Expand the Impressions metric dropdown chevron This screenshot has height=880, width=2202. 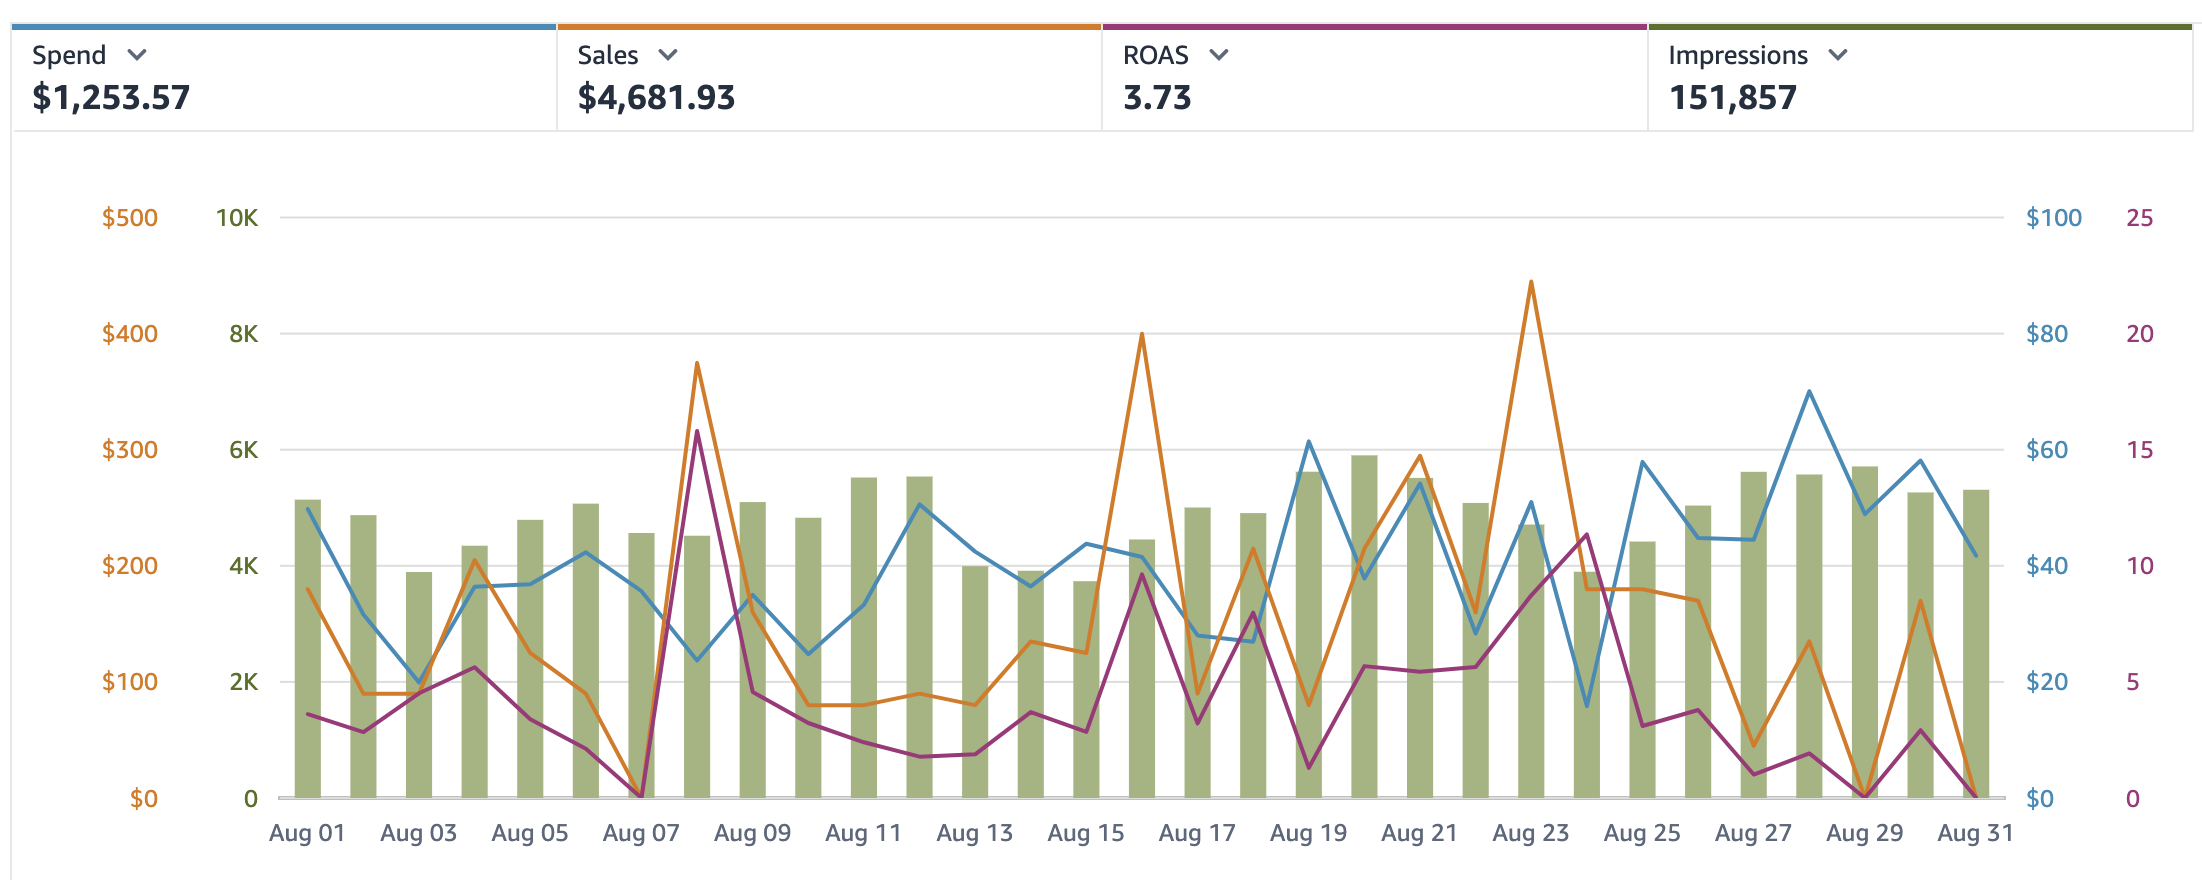pos(1838,55)
